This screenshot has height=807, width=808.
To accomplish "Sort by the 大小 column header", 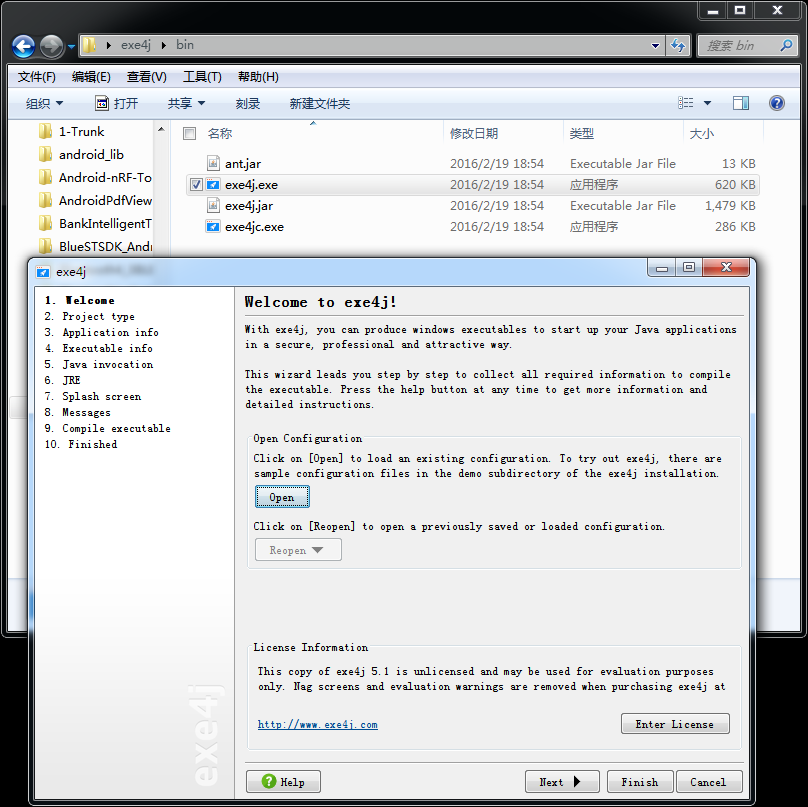I will click(x=701, y=134).
